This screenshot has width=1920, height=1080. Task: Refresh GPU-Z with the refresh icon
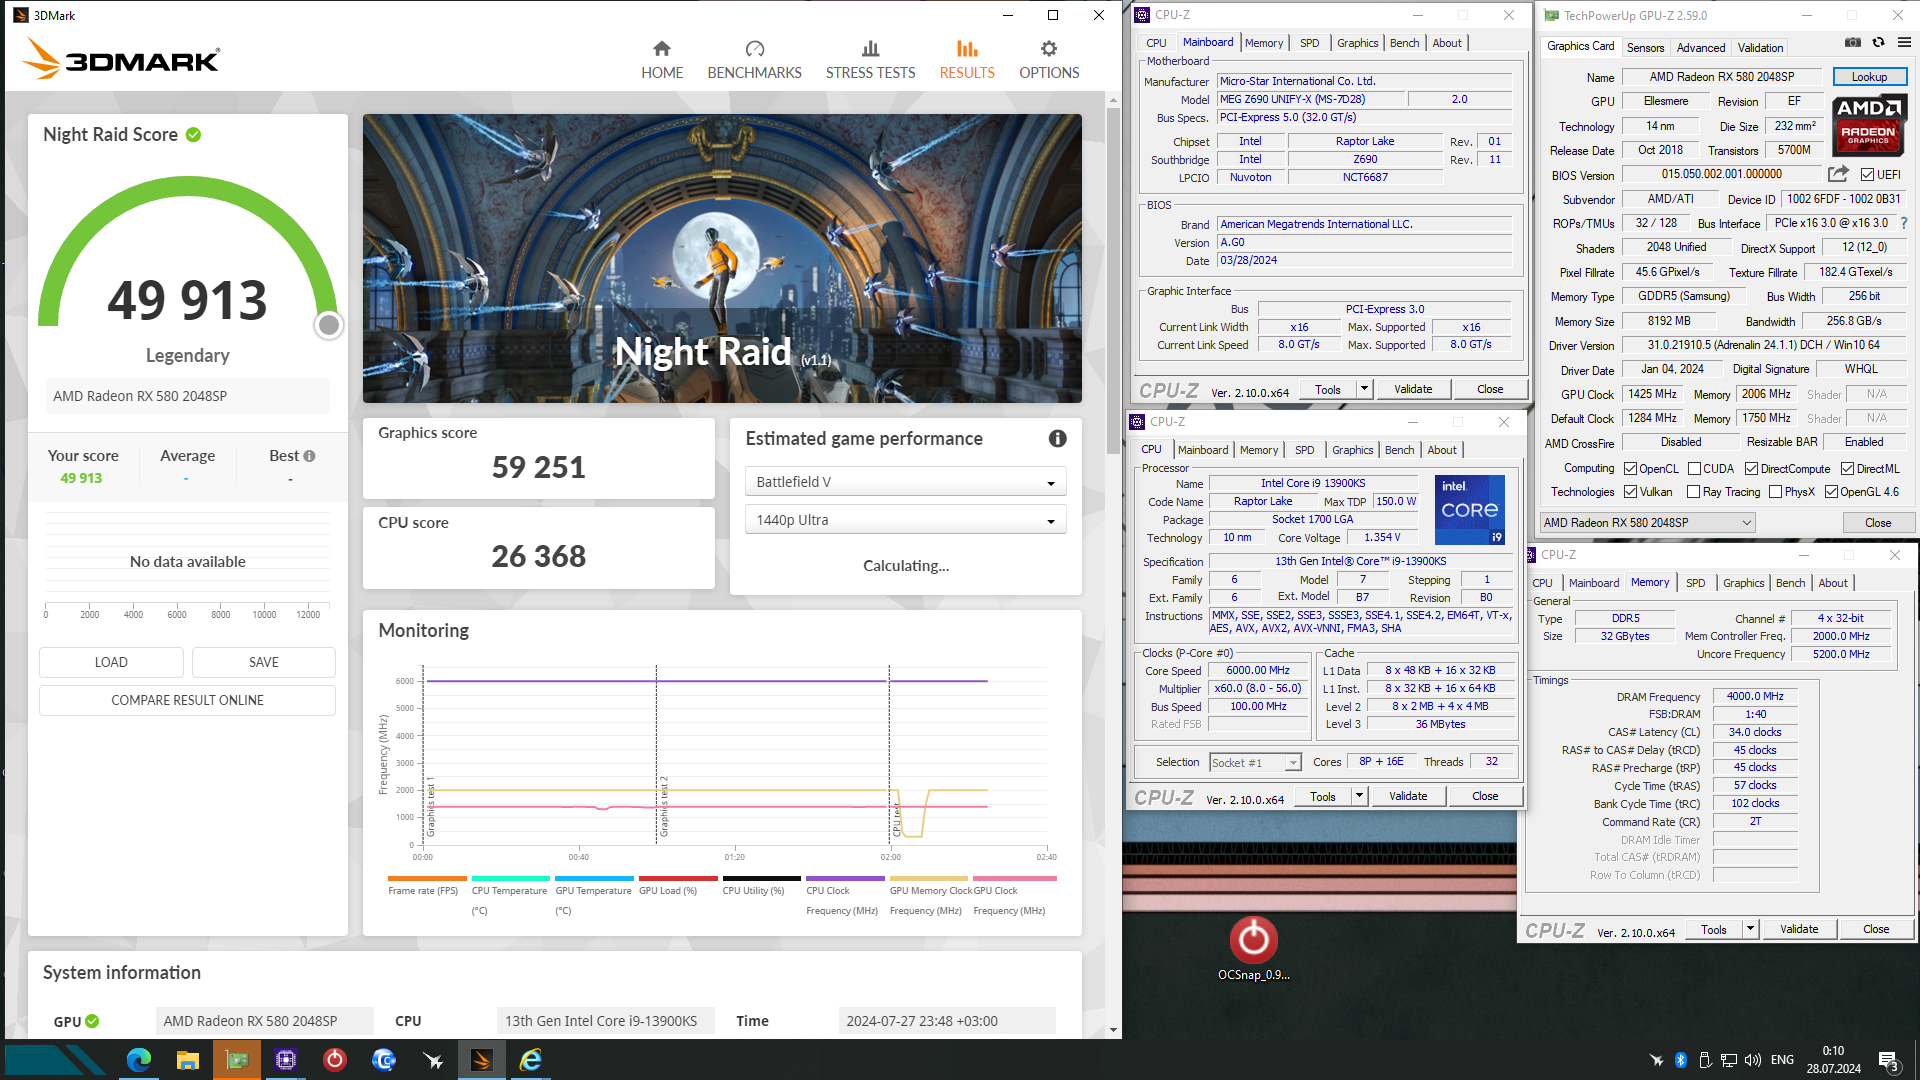point(1878,43)
